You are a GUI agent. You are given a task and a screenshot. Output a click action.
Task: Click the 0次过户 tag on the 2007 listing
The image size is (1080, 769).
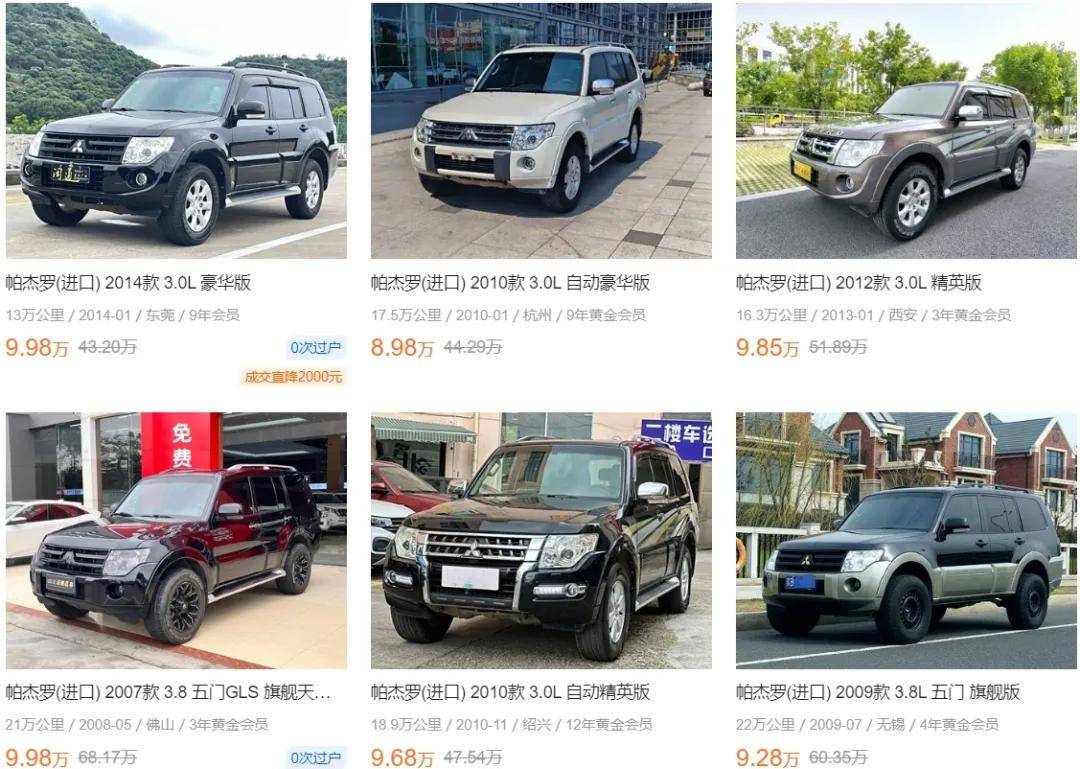pyautogui.click(x=315, y=757)
